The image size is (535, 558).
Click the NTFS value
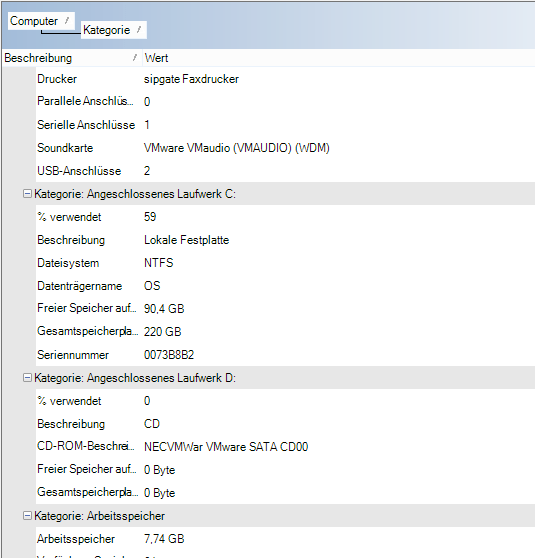click(x=158, y=263)
